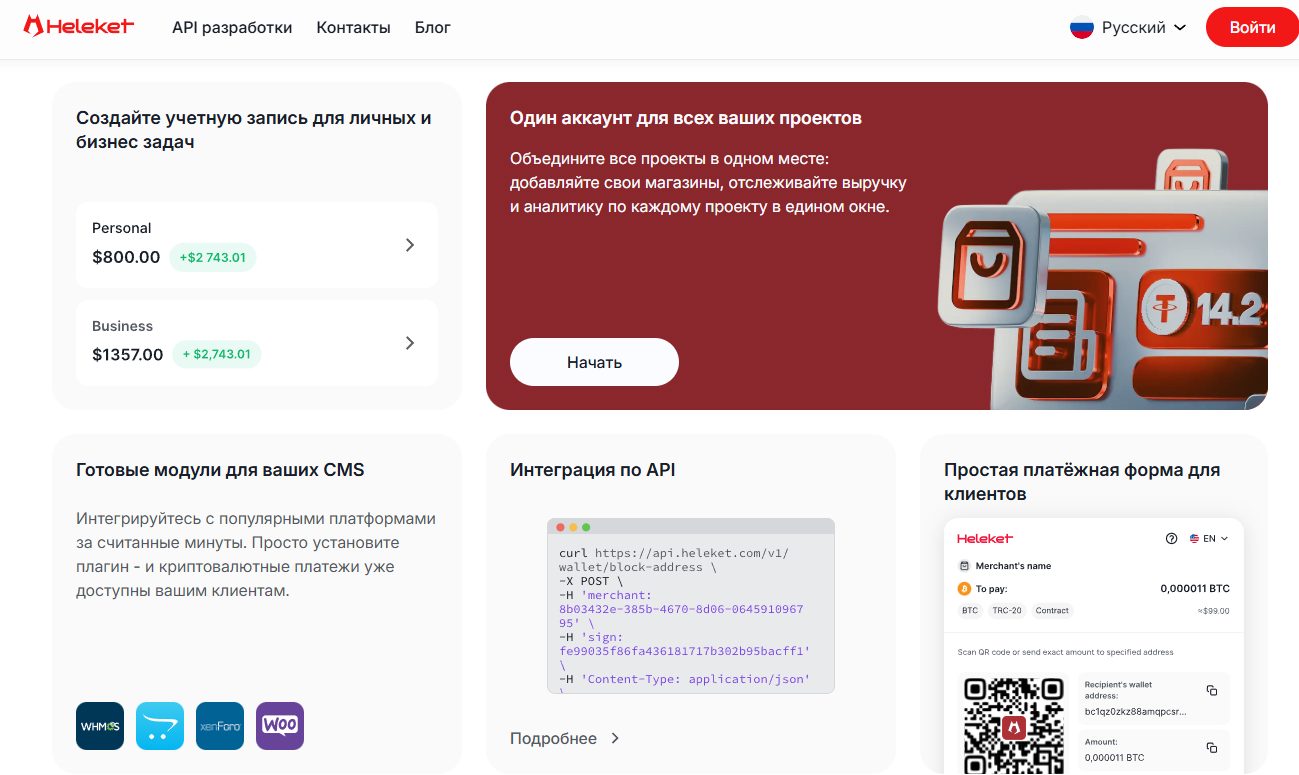Image resolution: width=1299 pixels, height=775 pixels.
Task: Open the WHMCS module icon
Action: tap(100, 726)
